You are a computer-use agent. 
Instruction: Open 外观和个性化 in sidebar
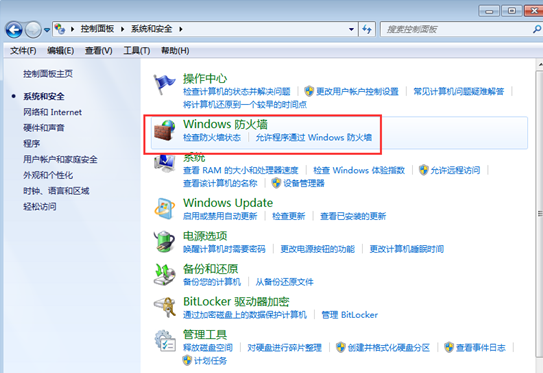pos(48,175)
